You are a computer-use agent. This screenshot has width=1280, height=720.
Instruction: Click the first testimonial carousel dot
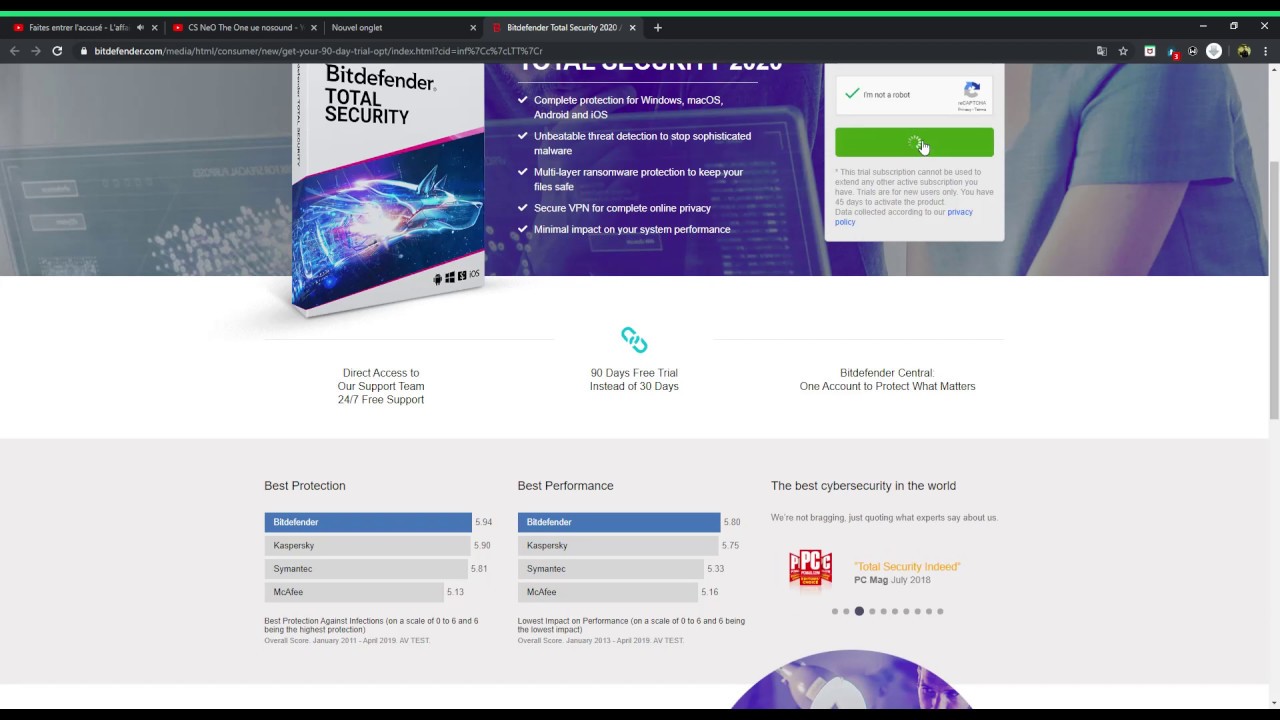coord(835,611)
